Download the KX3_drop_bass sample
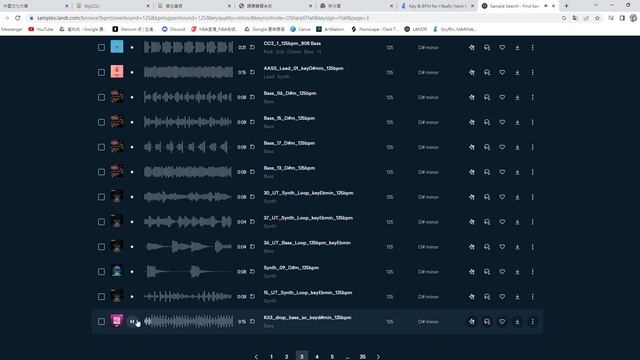 (x=517, y=321)
